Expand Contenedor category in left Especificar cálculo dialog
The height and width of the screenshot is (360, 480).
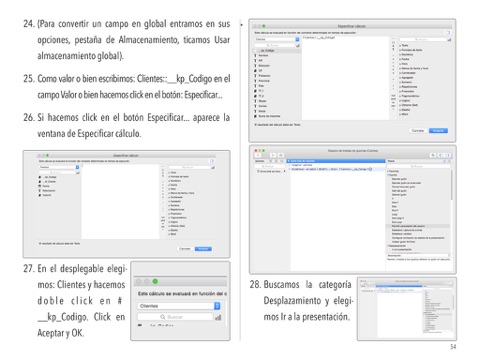pos(169,197)
